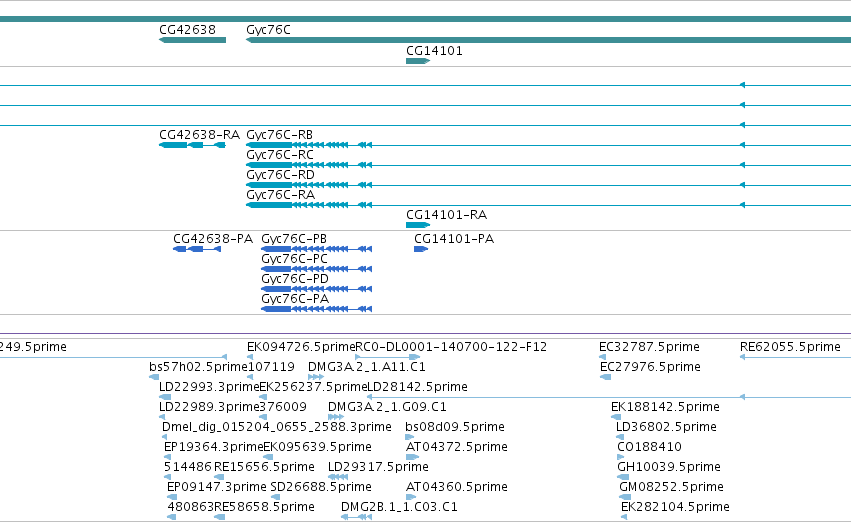Select the CG42638 gene feature
Viewport: 851px width, 522px height.
(192, 40)
